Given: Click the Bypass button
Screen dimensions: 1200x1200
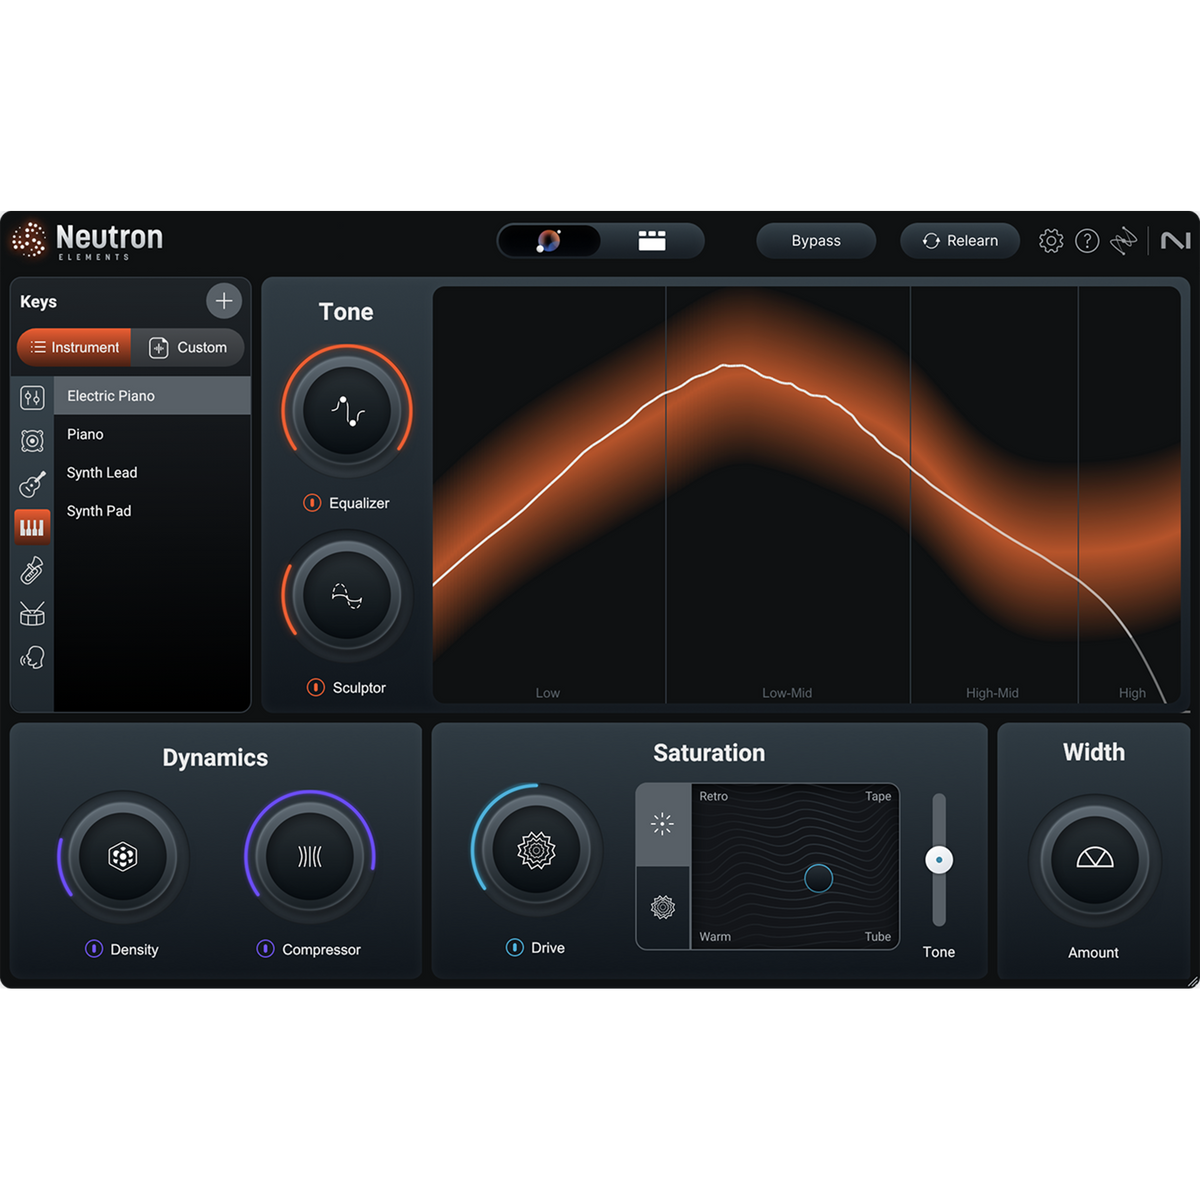Looking at the screenshot, I should [816, 241].
